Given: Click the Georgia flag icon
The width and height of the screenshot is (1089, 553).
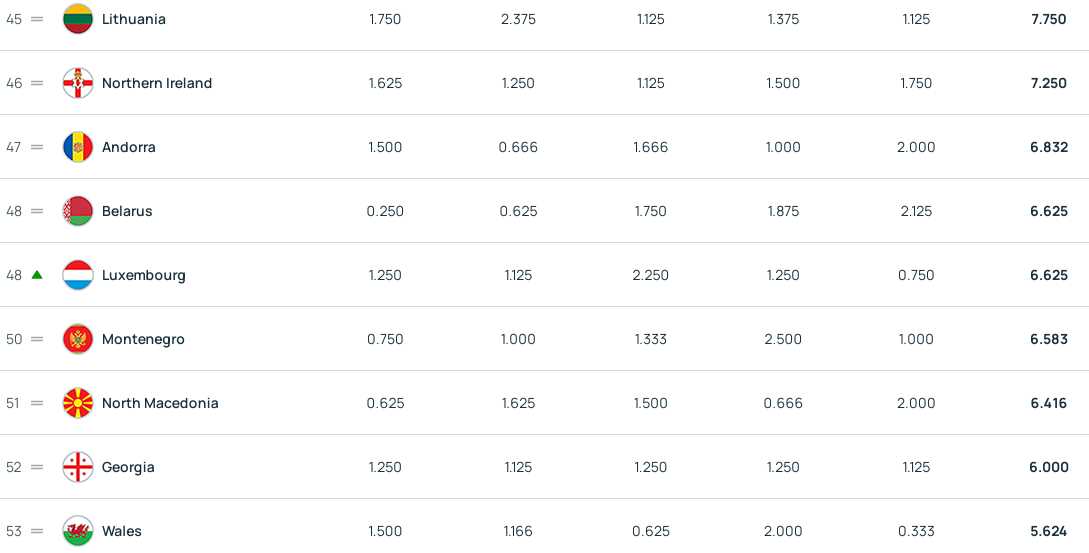Looking at the screenshot, I should pos(78,467).
